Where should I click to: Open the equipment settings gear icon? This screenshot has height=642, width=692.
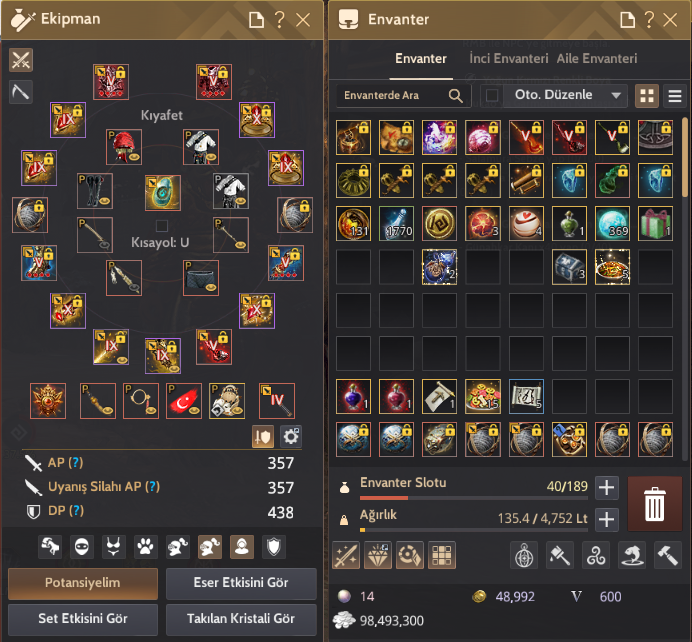pyautogui.click(x=291, y=436)
